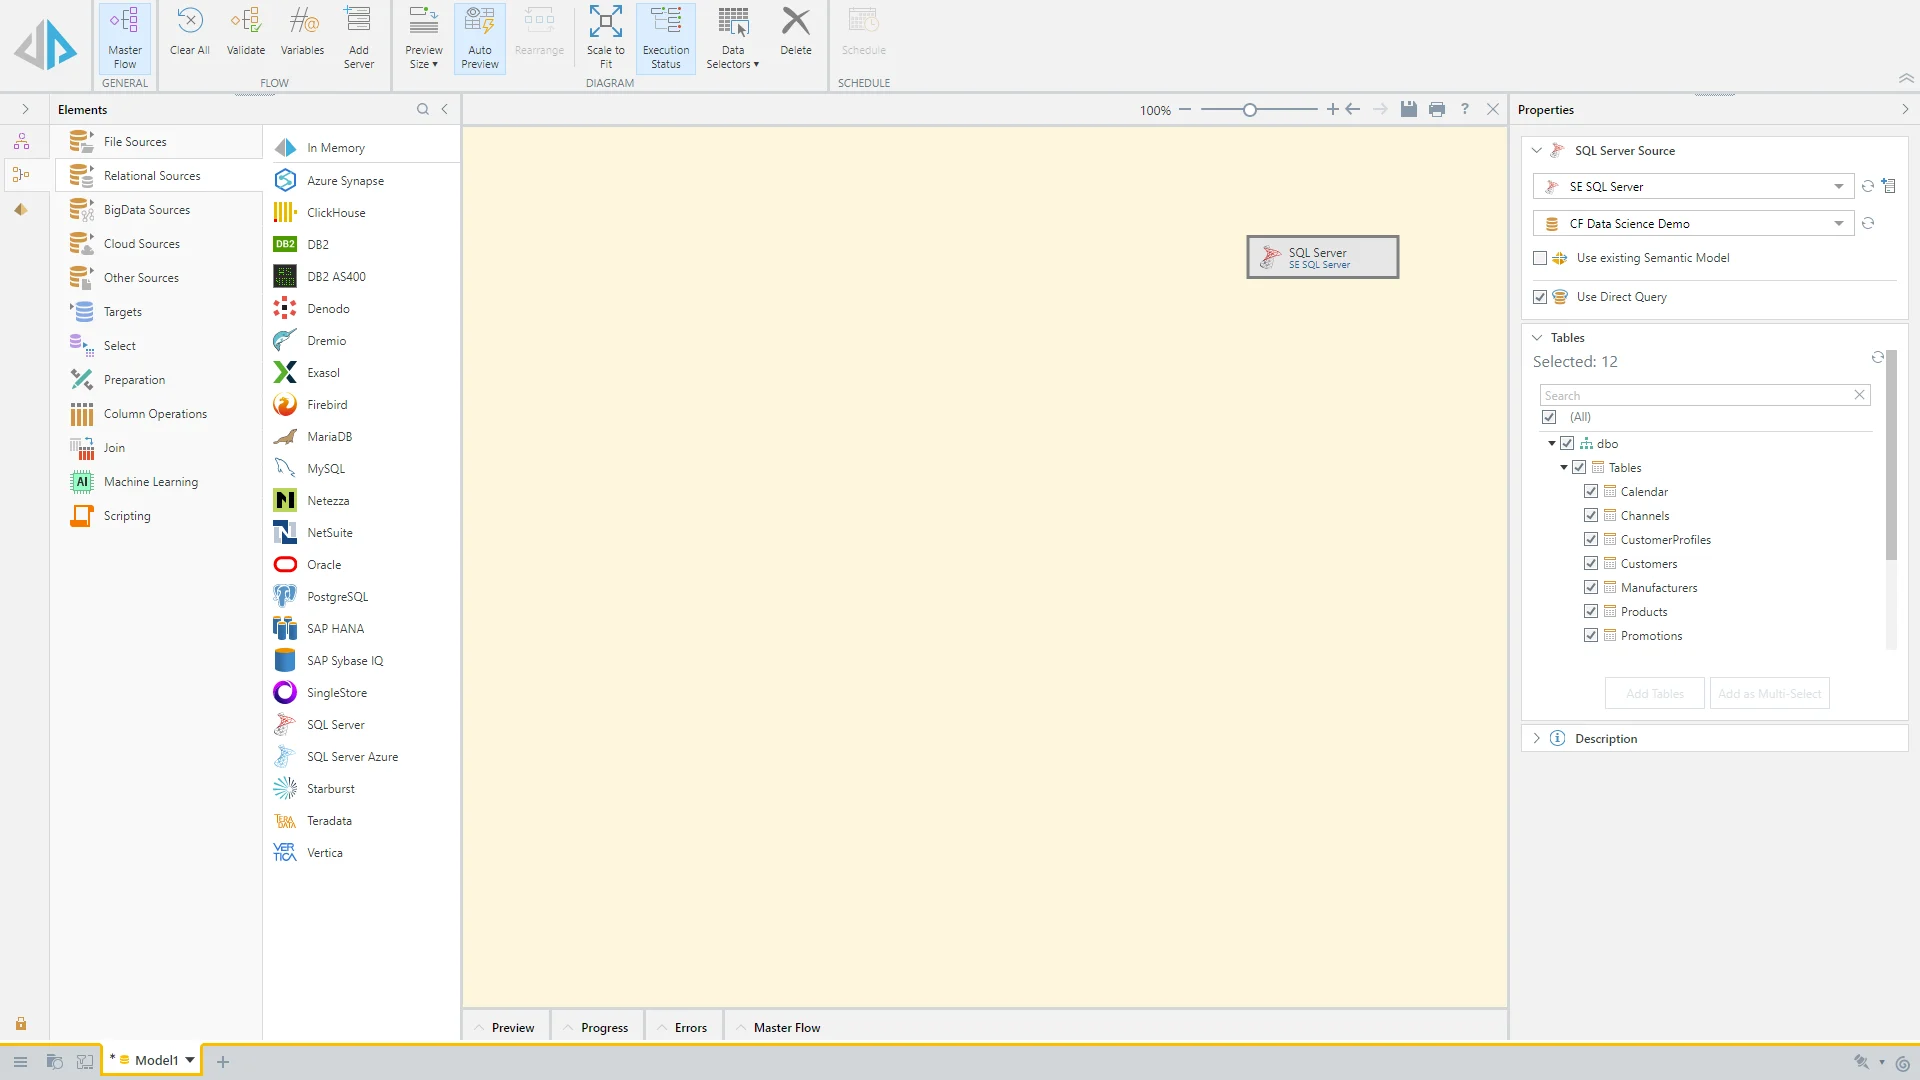This screenshot has width=1920, height=1080.
Task: Uncheck the Customers table checkbox
Action: (1591, 564)
